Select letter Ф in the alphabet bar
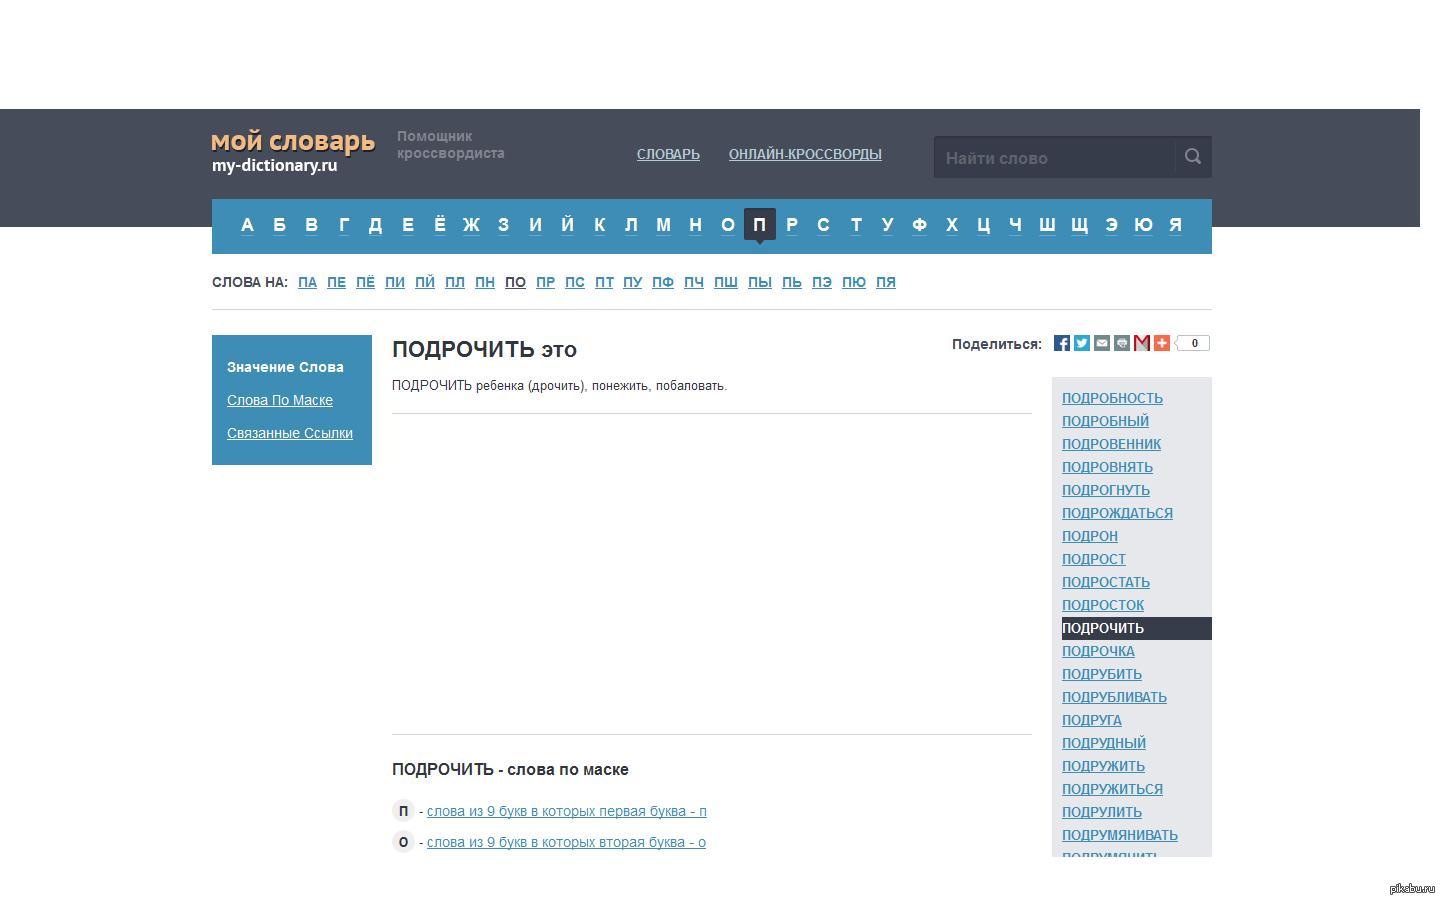This screenshot has width=1440, height=900. 919,225
